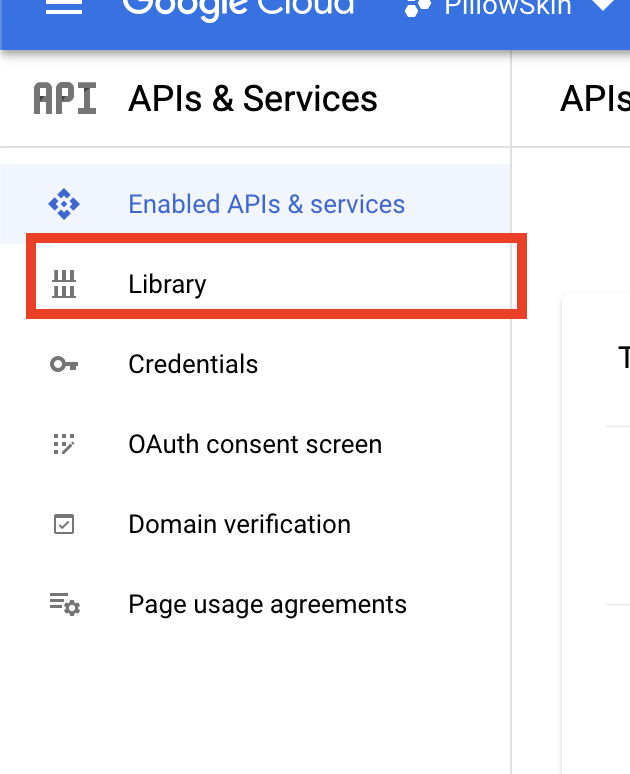Image resolution: width=630 pixels, height=774 pixels.
Task: Open Domain verification page
Action: tap(255, 524)
